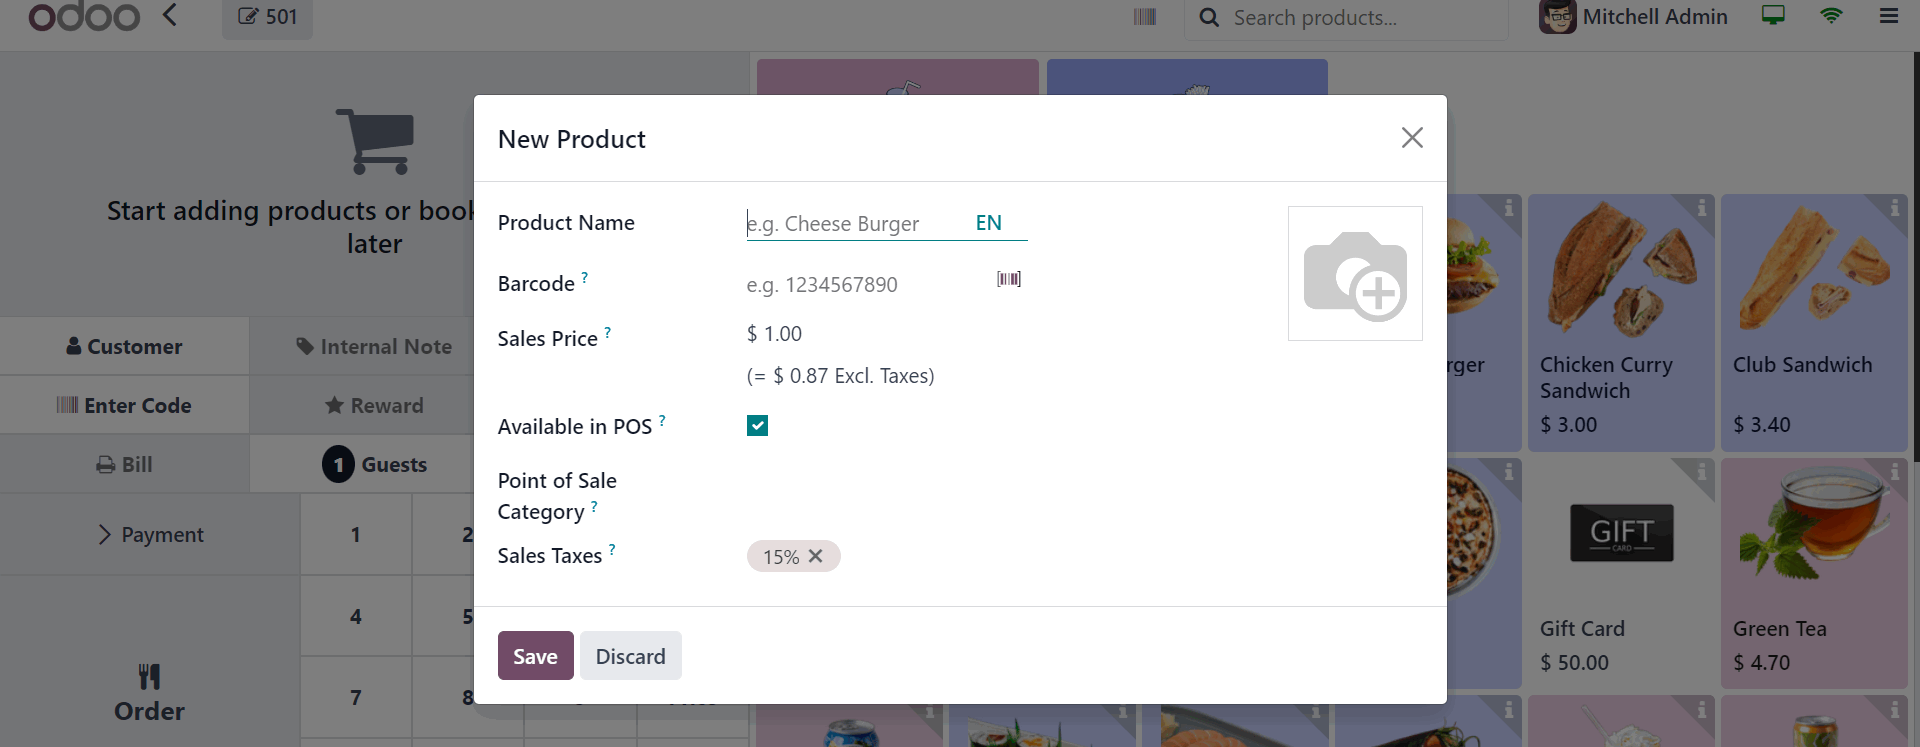Uncheck the Available in POS checkbox
The width and height of the screenshot is (1920, 747).
(758, 426)
